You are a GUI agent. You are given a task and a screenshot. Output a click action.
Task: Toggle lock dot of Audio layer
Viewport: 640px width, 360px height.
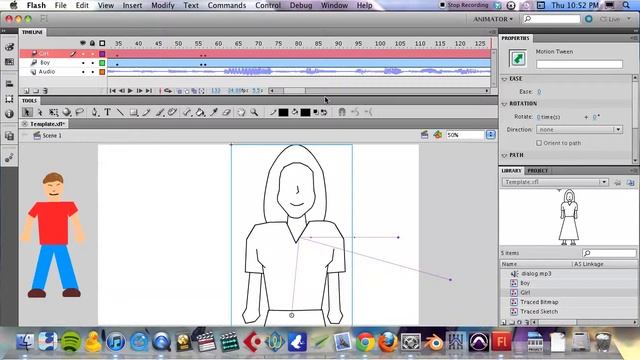click(93, 72)
